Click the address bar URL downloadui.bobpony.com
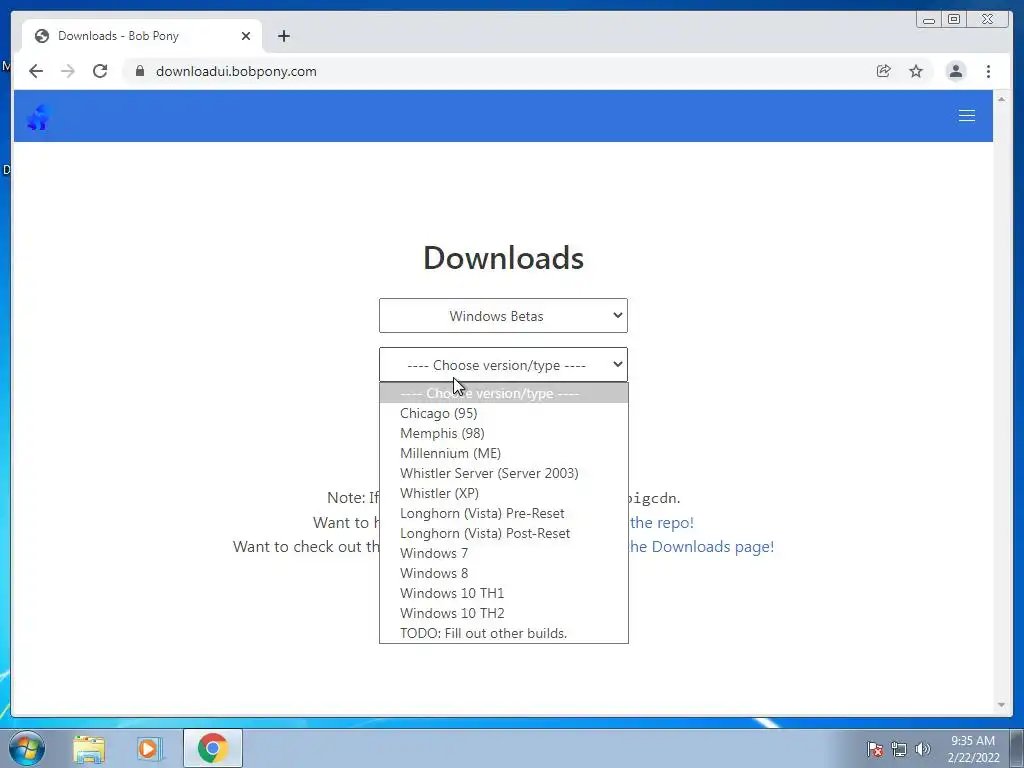This screenshot has height=768, width=1024. pyautogui.click(x=236, y=71)
